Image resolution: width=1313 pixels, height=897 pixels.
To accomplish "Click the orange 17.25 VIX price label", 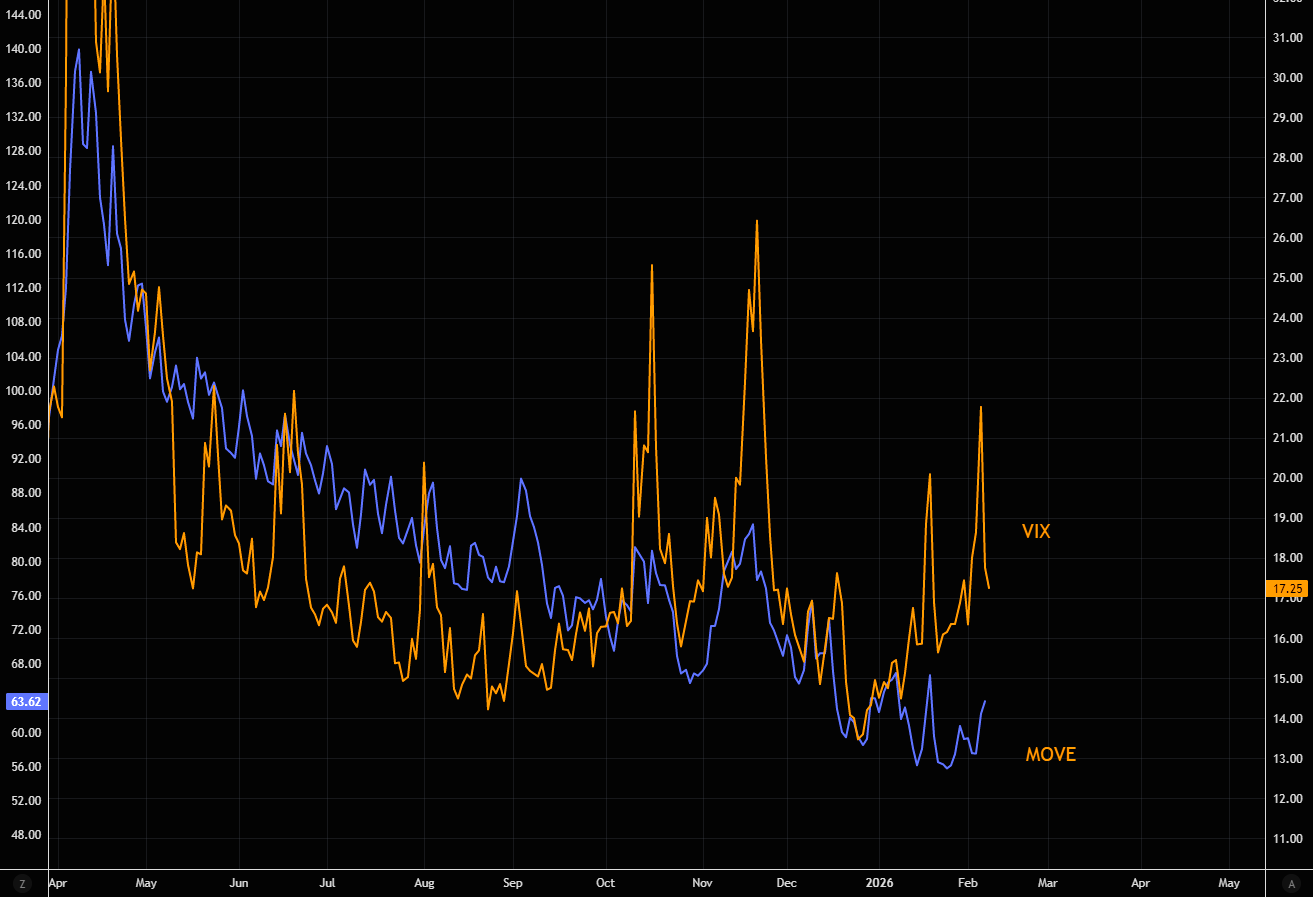I will (x=1286, y=588).
